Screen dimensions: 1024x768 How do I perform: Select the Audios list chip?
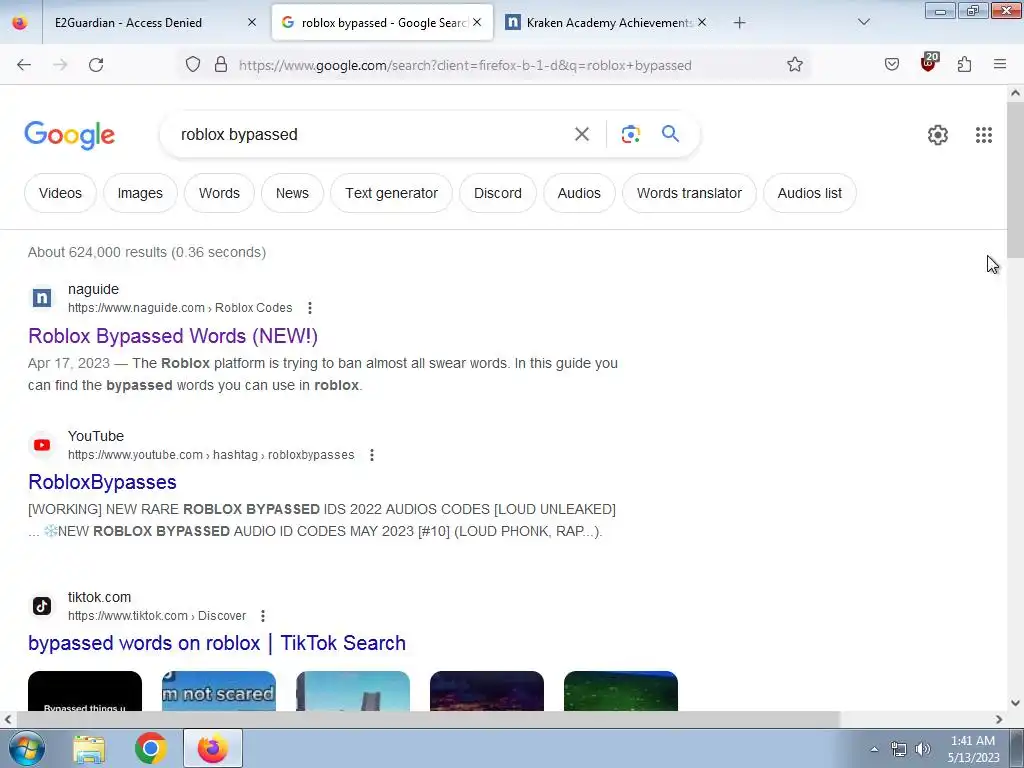coord(809,193)
